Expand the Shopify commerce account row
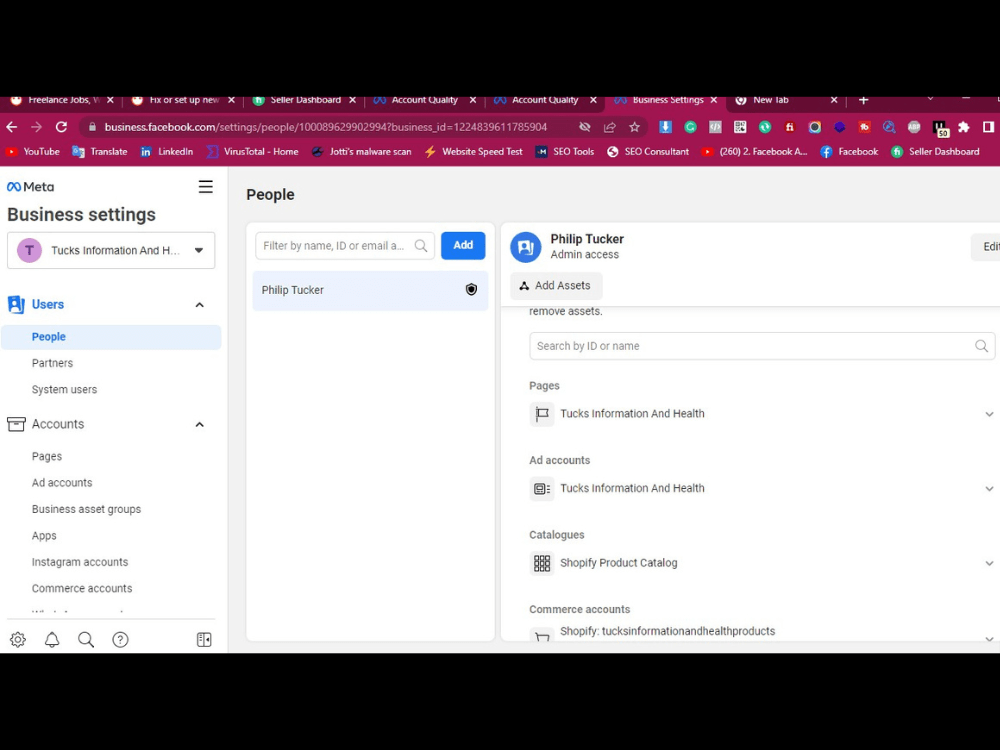The height and width of the screenshot is (750, 1000). pyautogui.click(x=989, y=638)
